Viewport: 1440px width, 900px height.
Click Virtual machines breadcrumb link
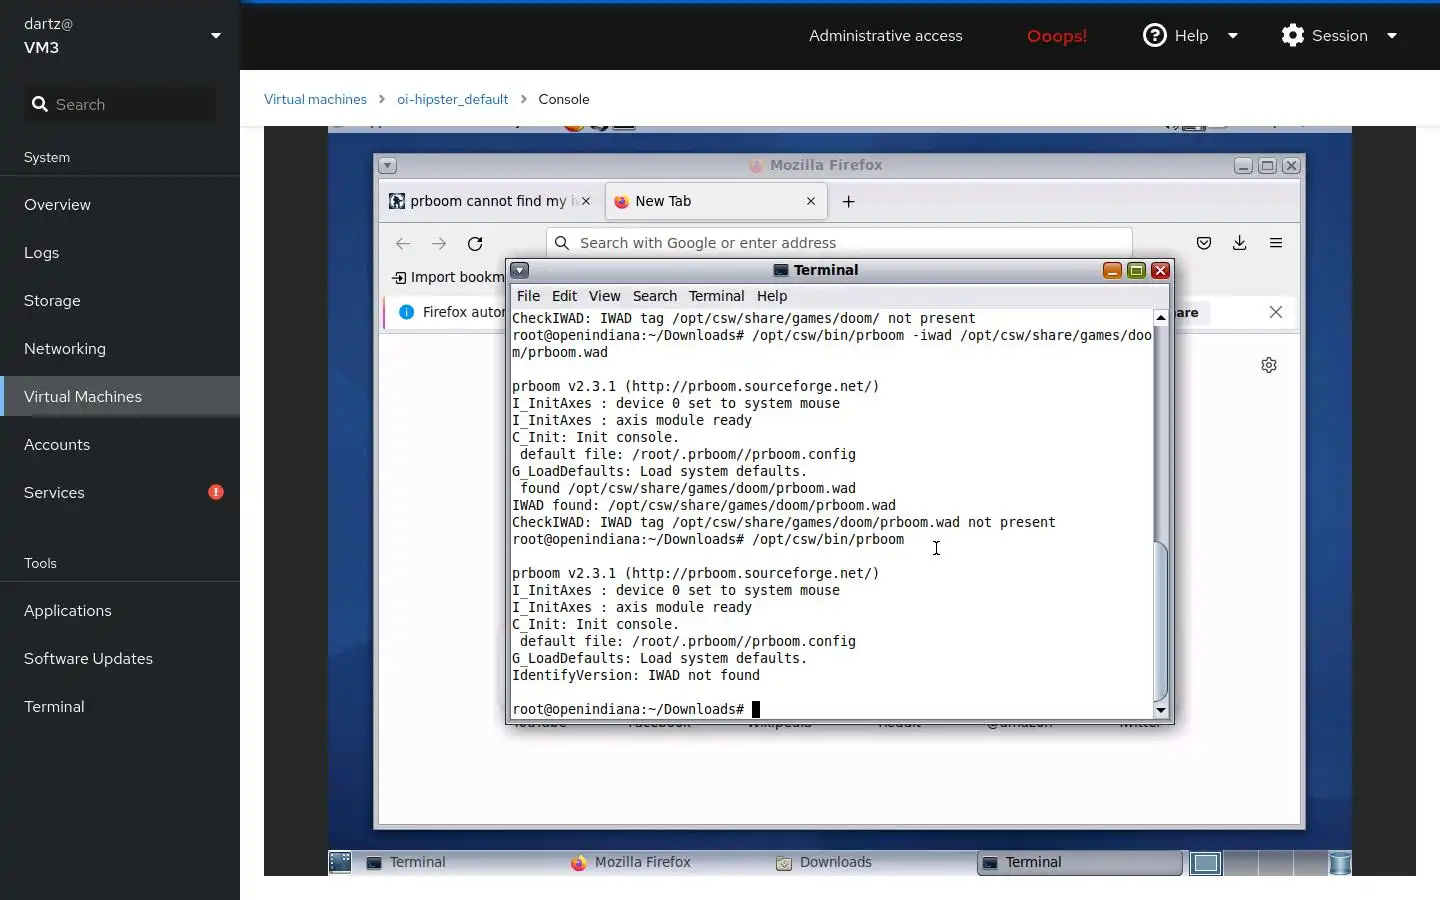(x=315, y=99)
